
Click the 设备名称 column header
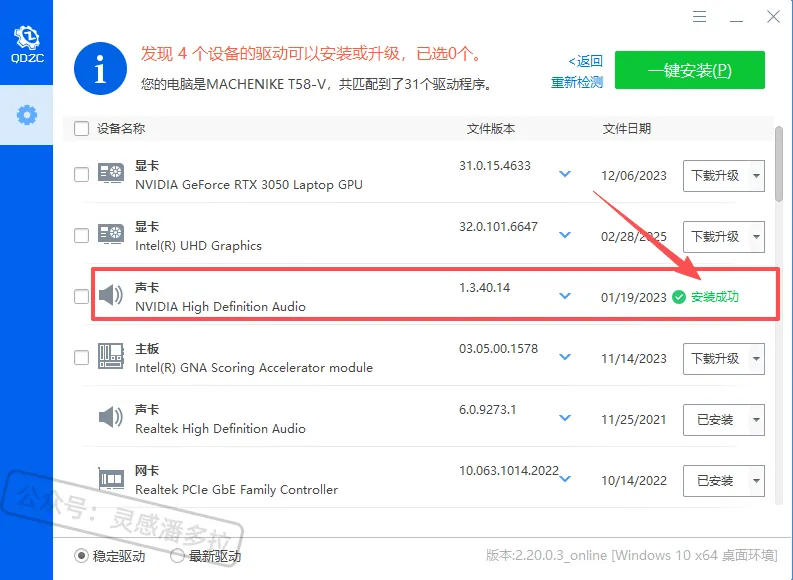click(x=121, y=128)
